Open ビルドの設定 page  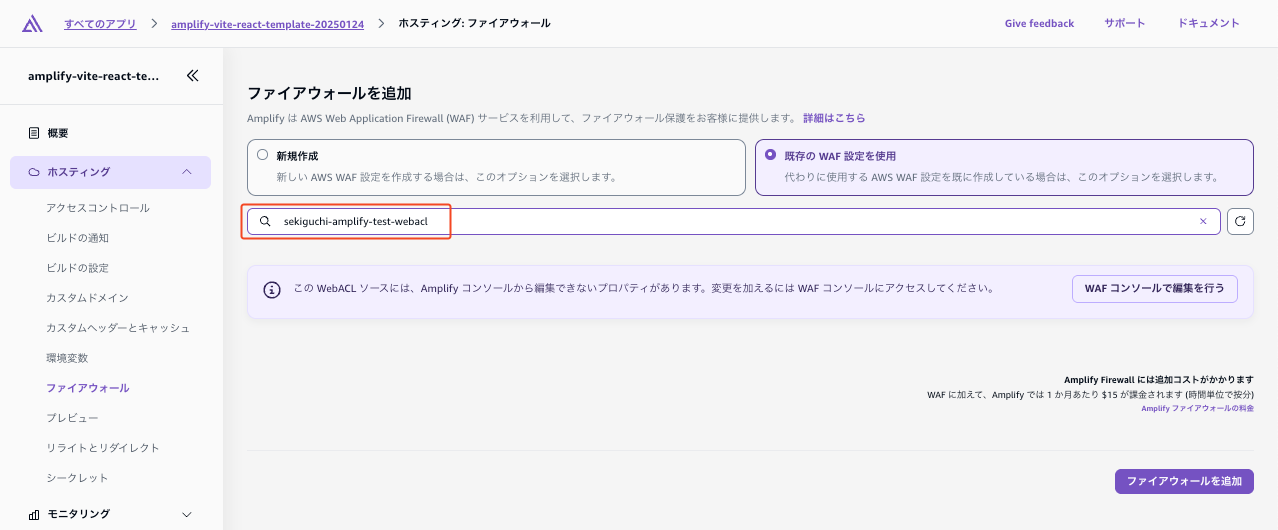coord(77,268)
